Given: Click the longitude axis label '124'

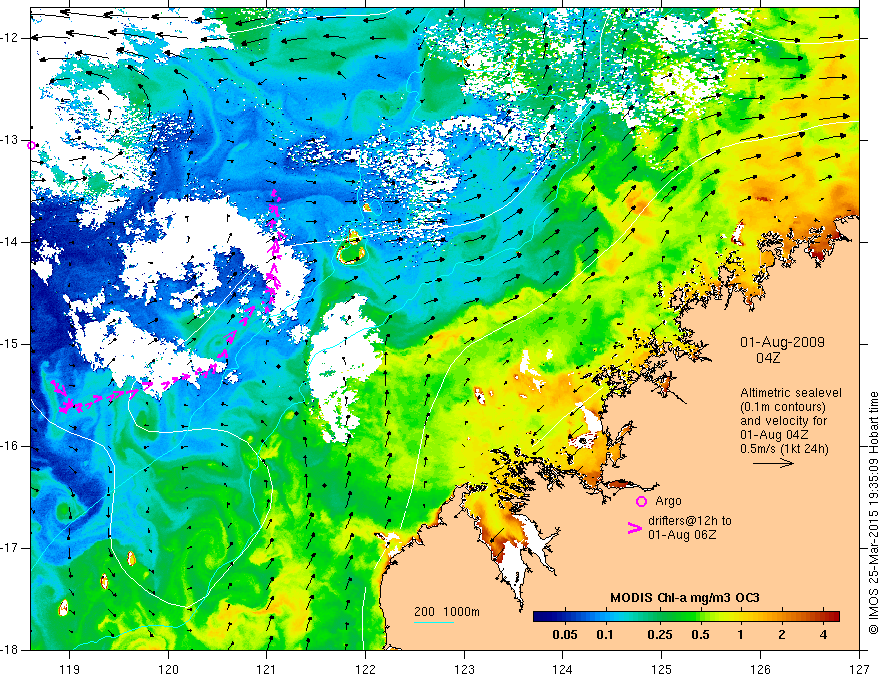Looking at the screenshot, I should point(563,669).
